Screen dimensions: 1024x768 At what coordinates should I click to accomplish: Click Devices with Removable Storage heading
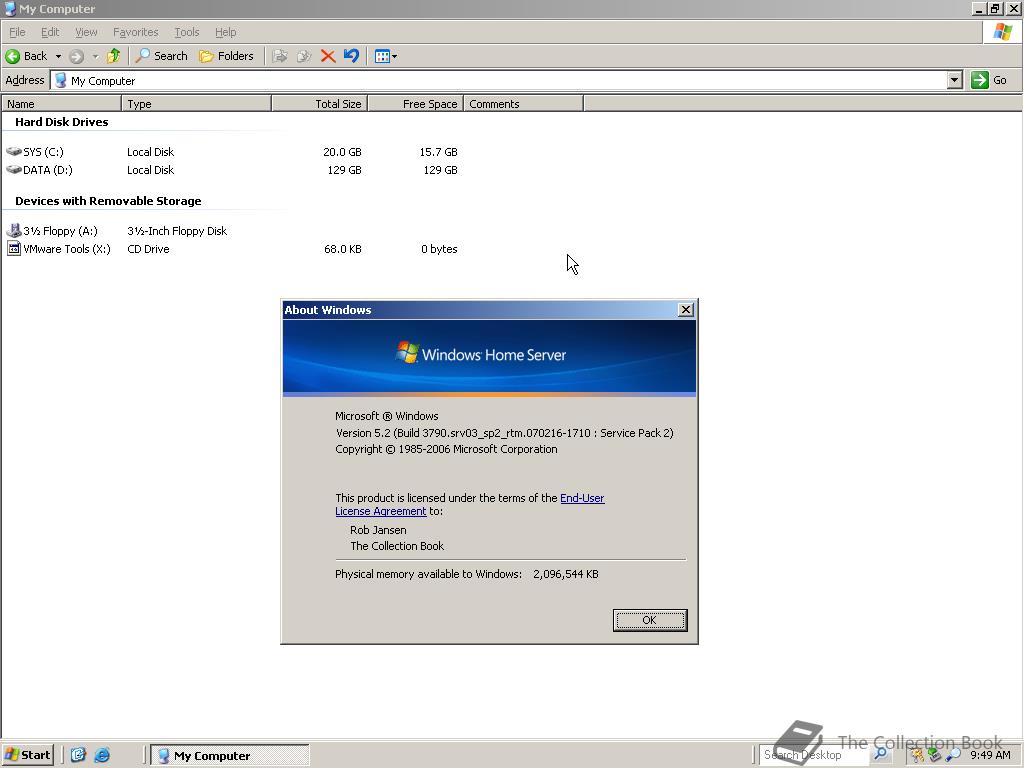[x=108, y=201]
